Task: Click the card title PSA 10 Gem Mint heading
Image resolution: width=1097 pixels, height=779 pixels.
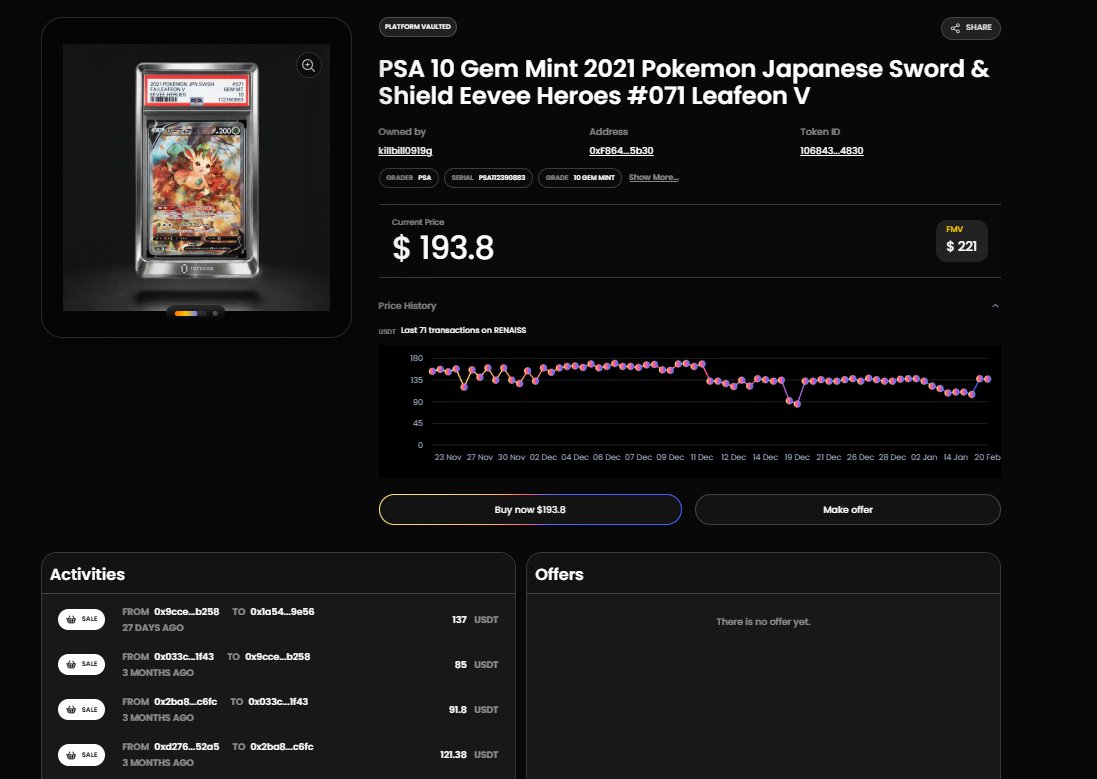Action: coord(684,82)
